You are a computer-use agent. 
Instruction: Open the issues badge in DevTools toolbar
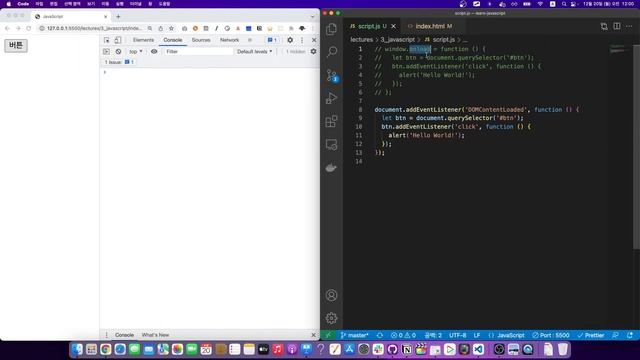click(272, 40)
